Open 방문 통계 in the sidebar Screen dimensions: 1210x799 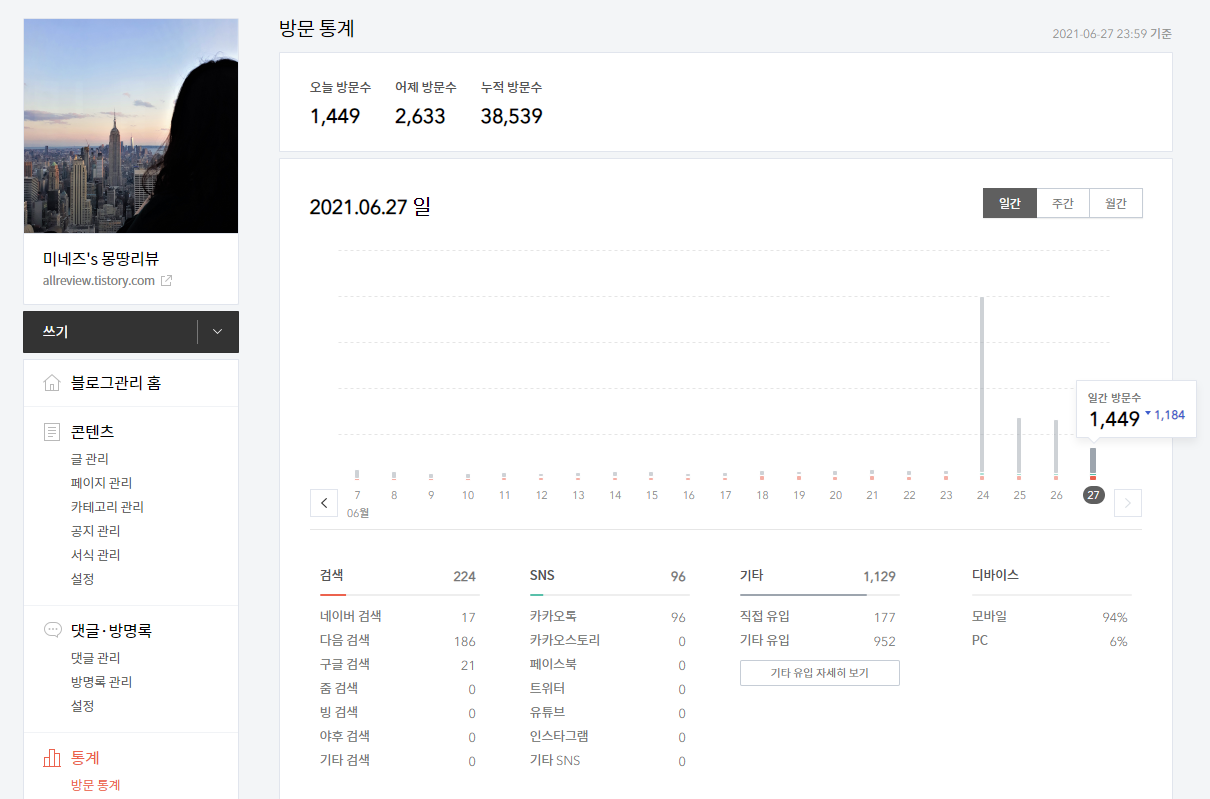95,785
